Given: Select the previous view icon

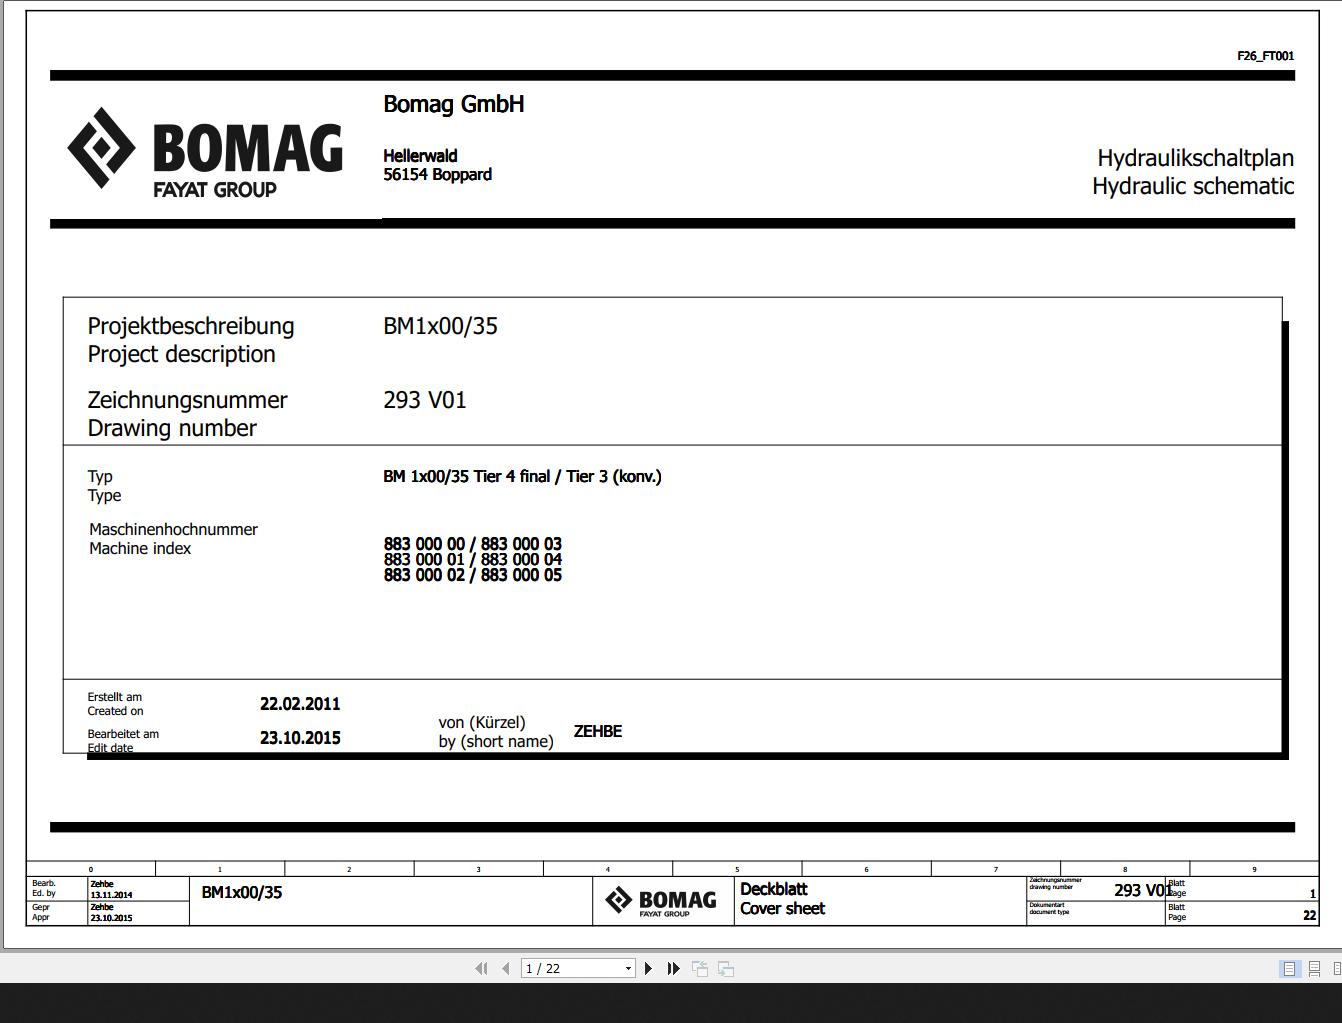Looking at the screenshot, I should click(x=700, y=968).
